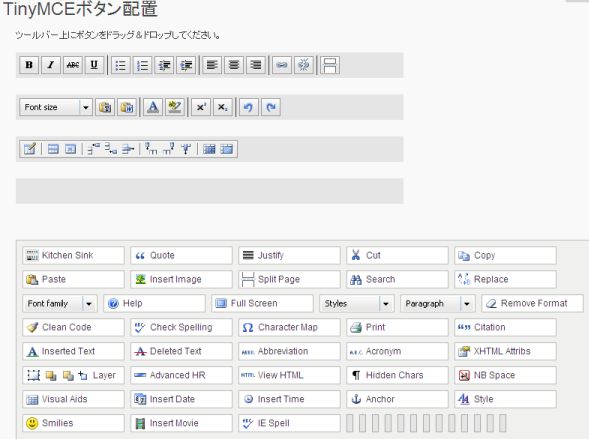This screenshot has width=589, height=439.
Task: Click the Help button
Action: [154, 303]
